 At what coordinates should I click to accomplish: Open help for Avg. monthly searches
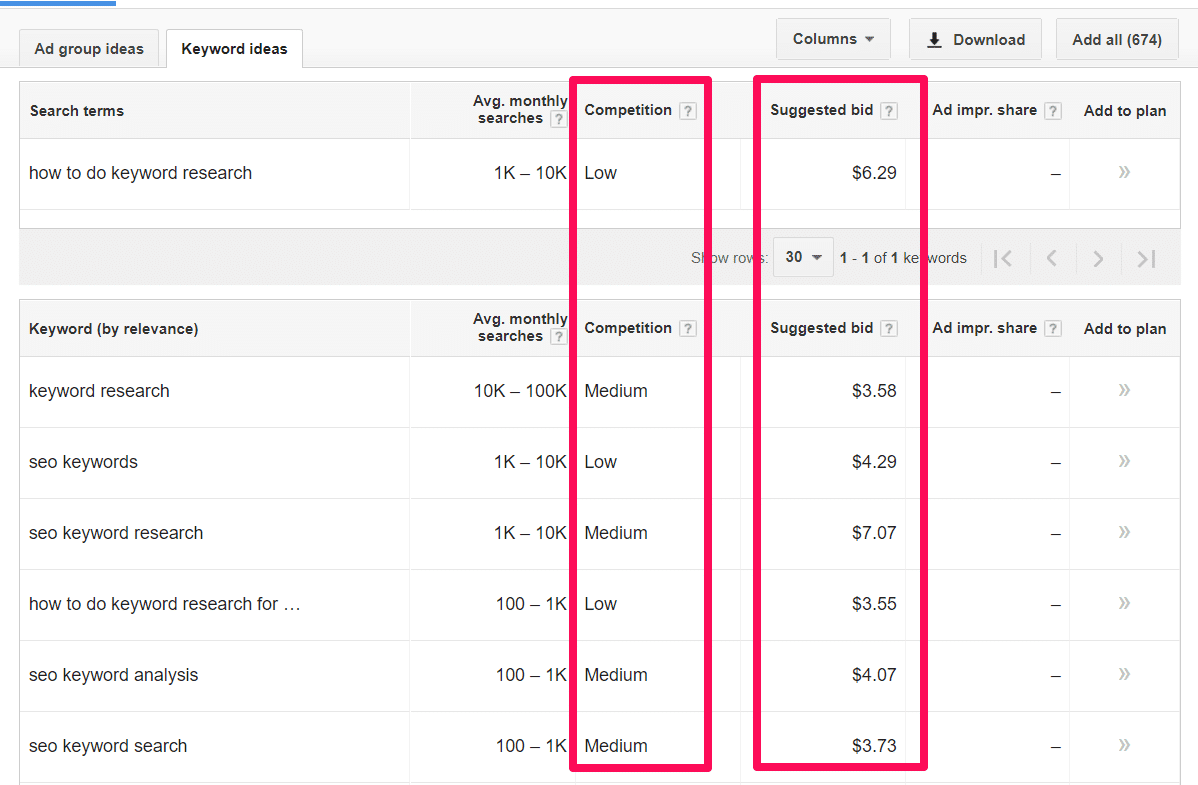tap(558, 118)
